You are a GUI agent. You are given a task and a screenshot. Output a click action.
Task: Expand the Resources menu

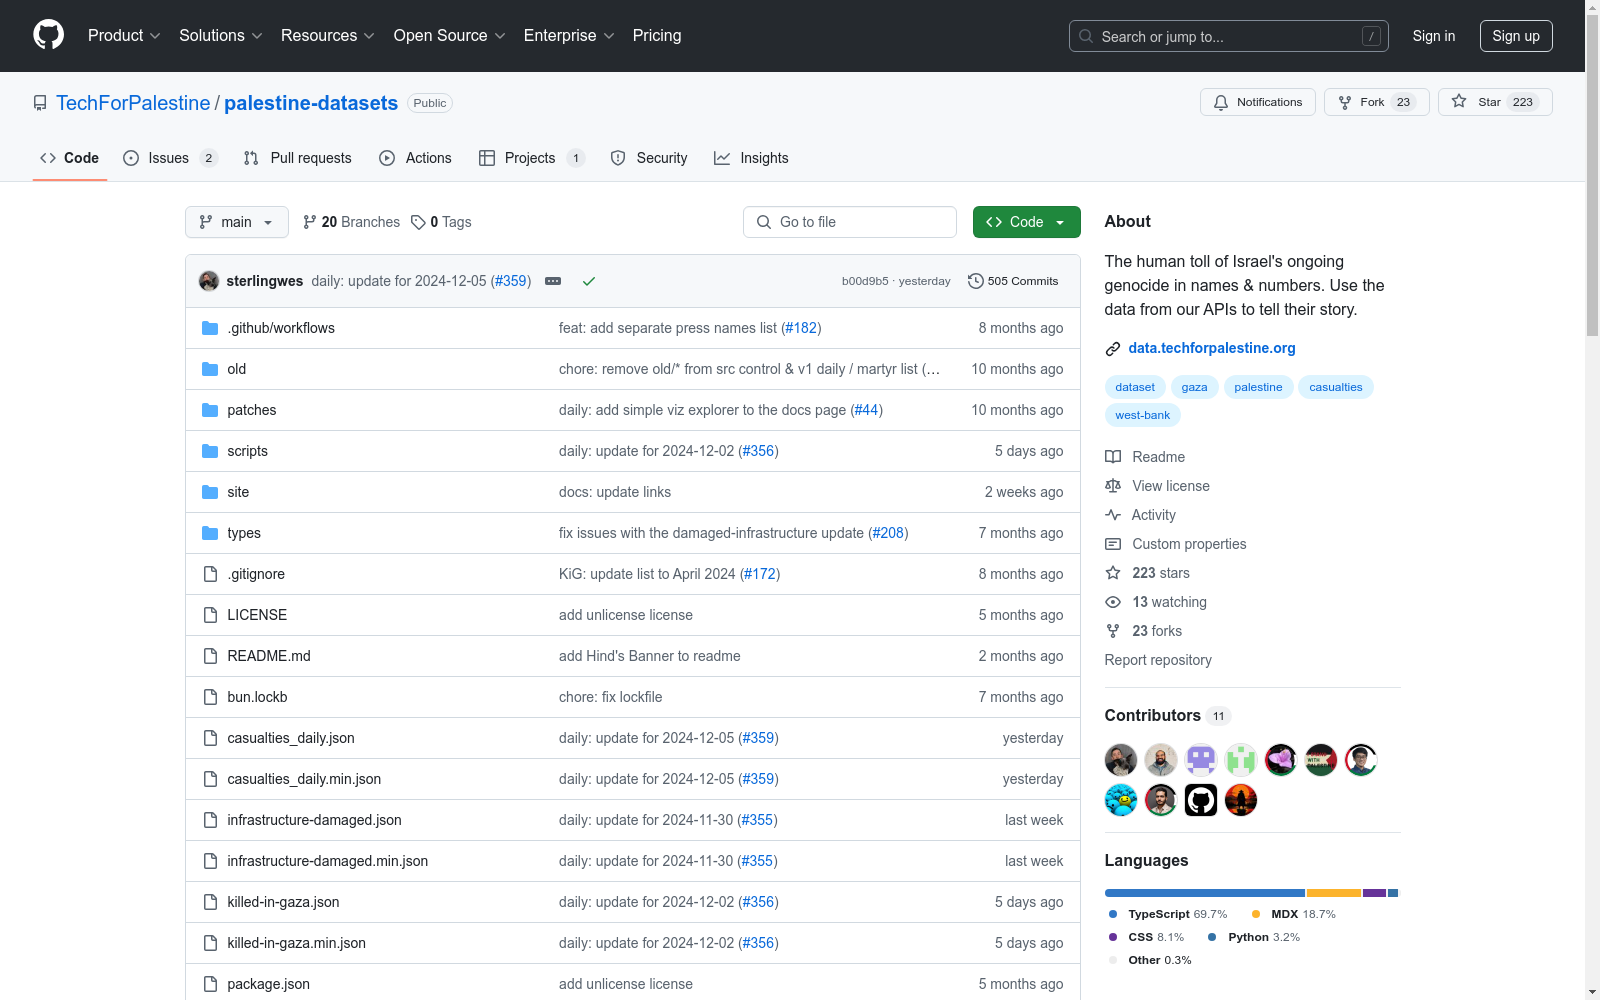[x=328, y=35]
